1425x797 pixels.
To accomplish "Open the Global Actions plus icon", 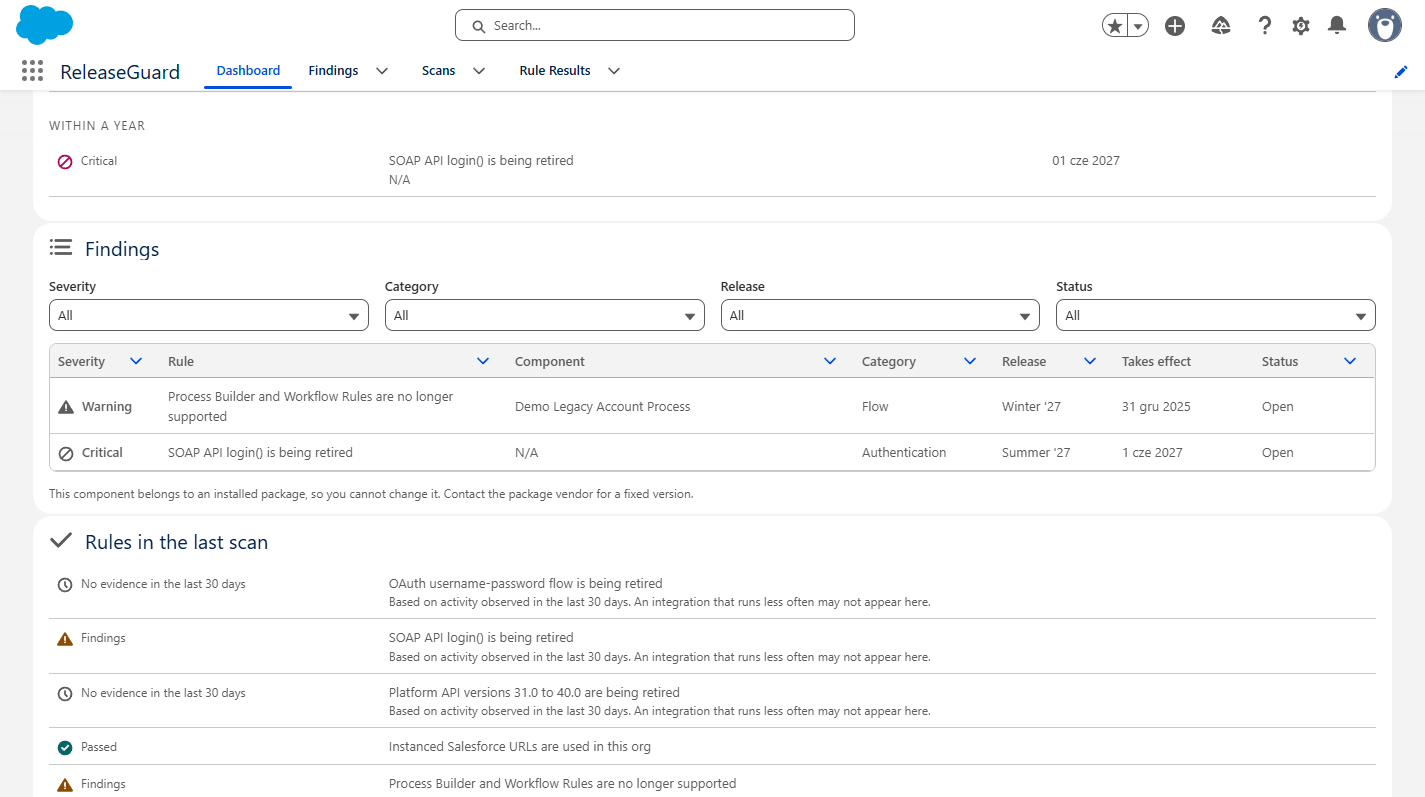I will (1175, 26).
